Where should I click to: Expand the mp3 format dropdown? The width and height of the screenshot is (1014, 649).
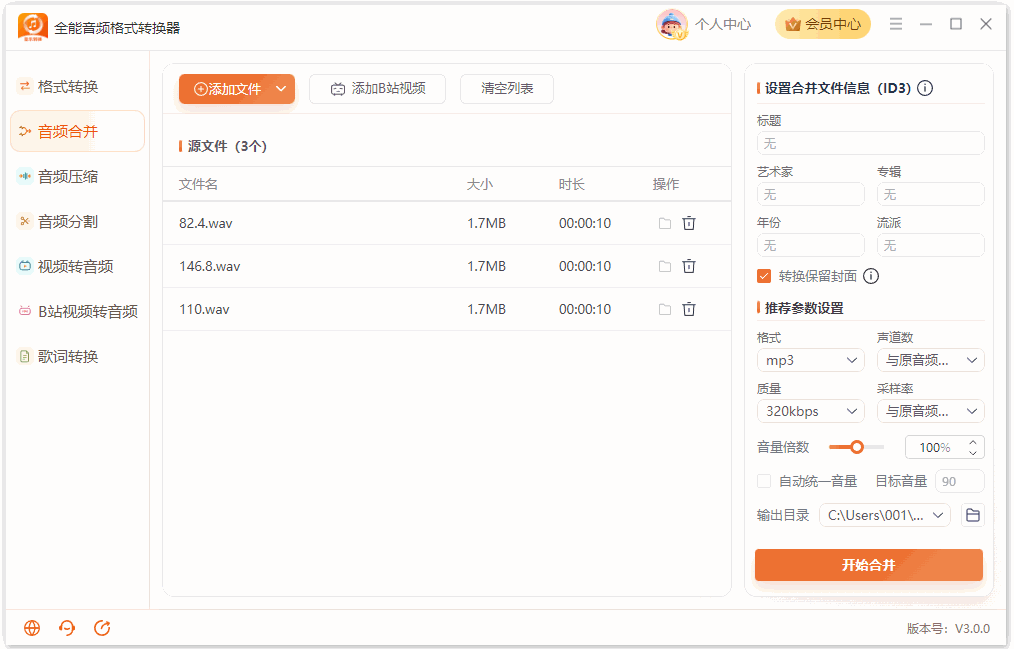point(811,360)
